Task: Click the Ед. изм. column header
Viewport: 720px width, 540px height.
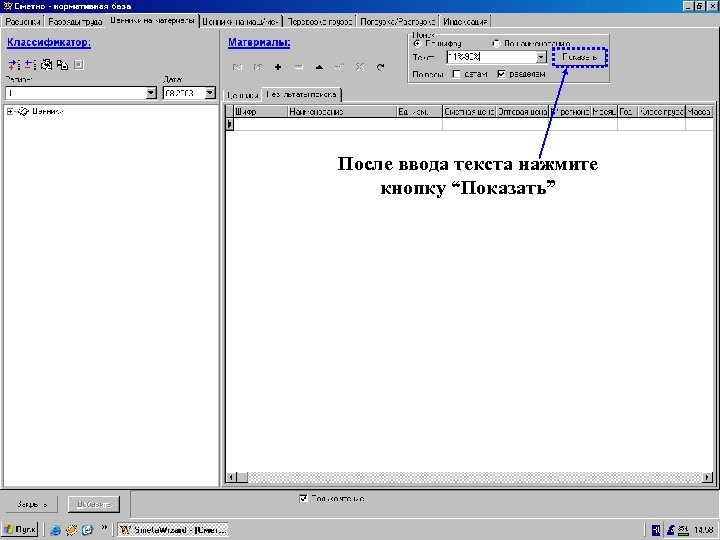Action: click(x=419, y=112)
